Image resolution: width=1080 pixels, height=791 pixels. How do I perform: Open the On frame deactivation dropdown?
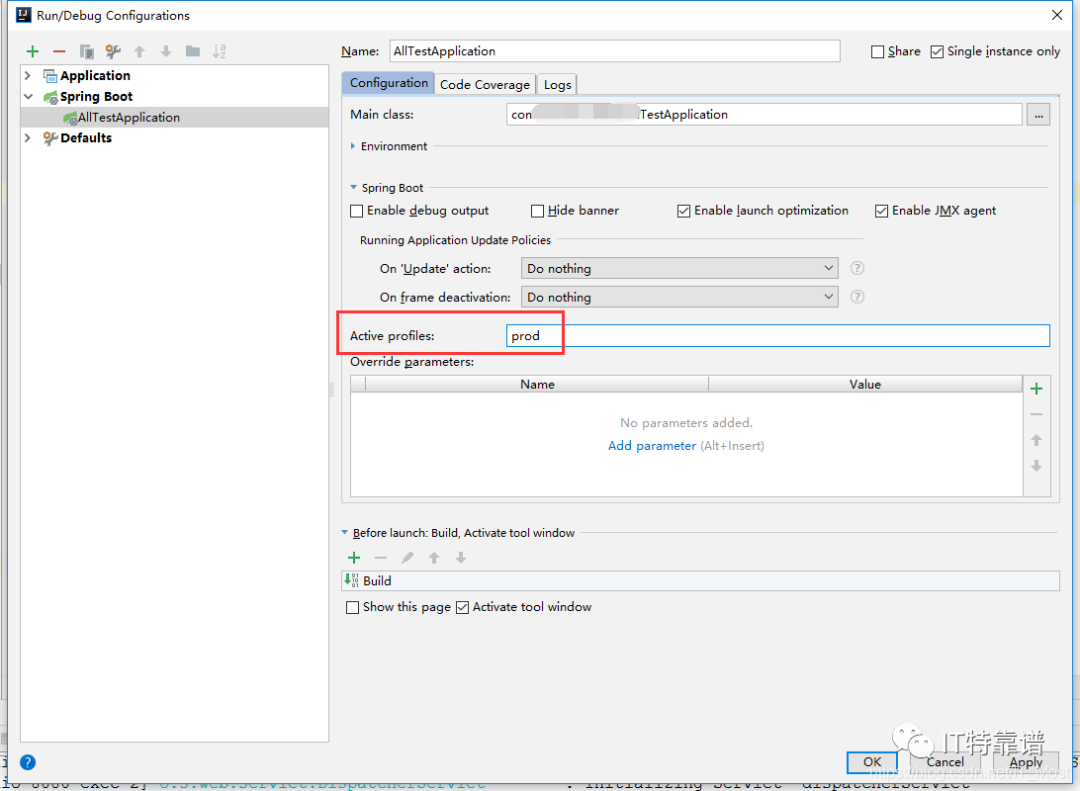[x=679, y=298]
